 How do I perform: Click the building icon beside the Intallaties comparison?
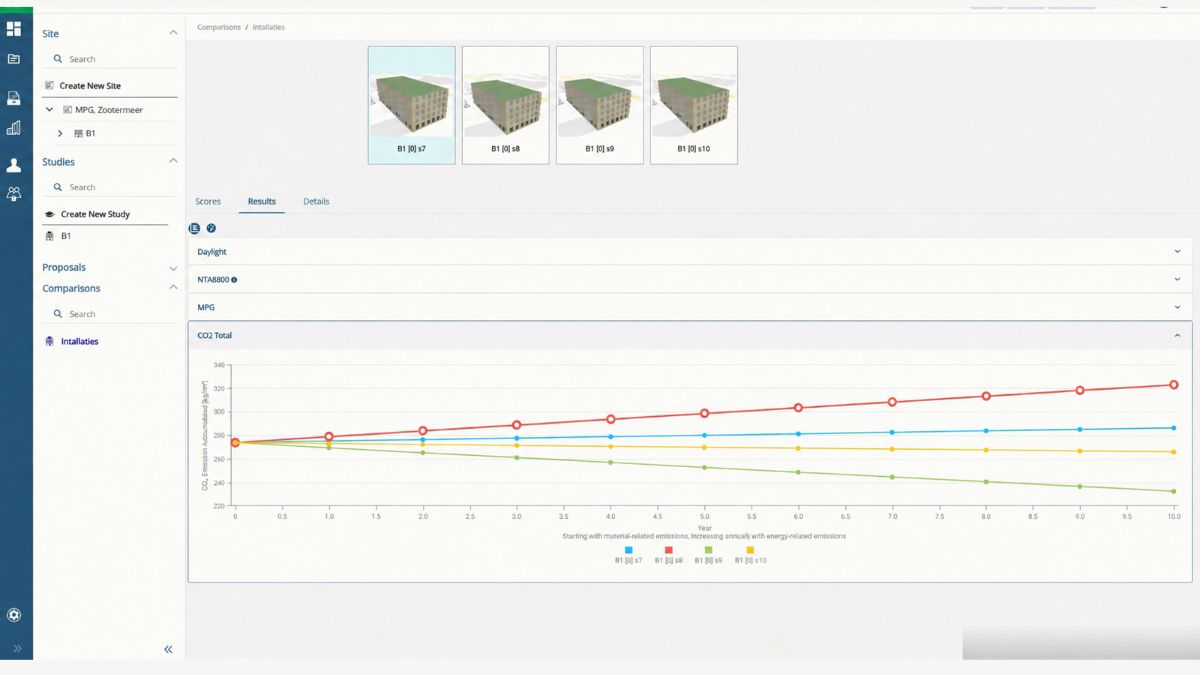pos(50,341)
